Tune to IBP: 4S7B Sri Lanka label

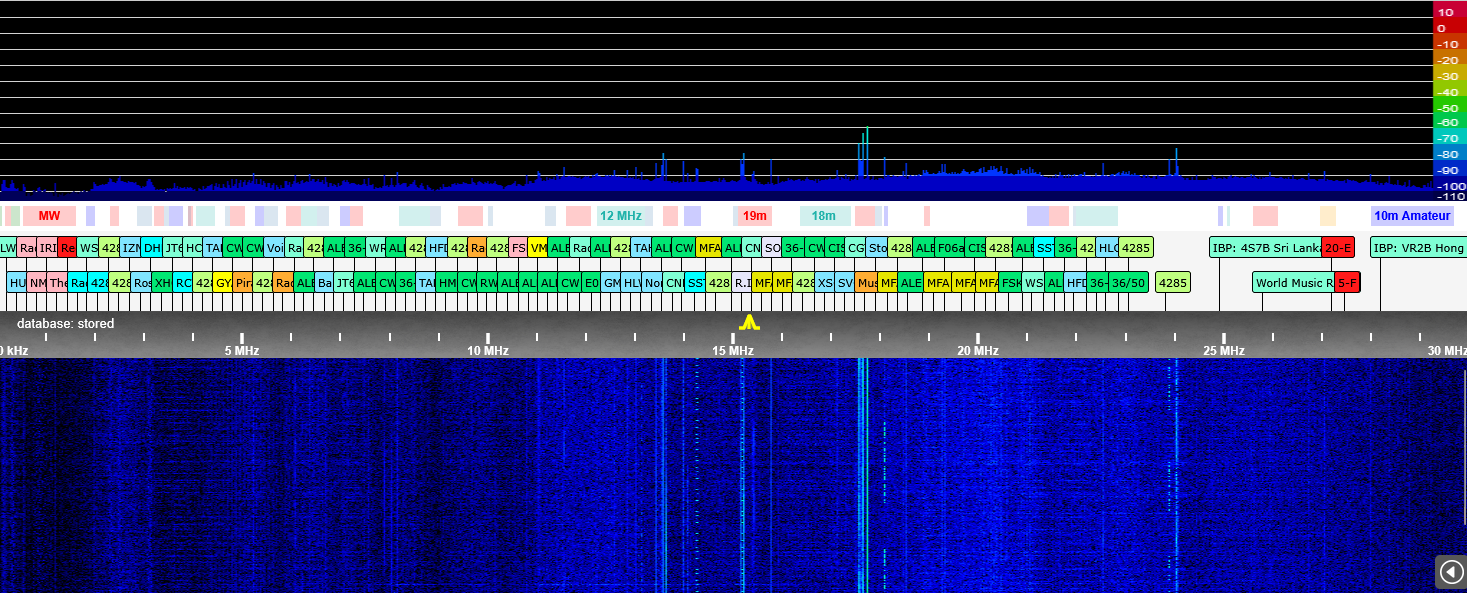(1265, 248)
